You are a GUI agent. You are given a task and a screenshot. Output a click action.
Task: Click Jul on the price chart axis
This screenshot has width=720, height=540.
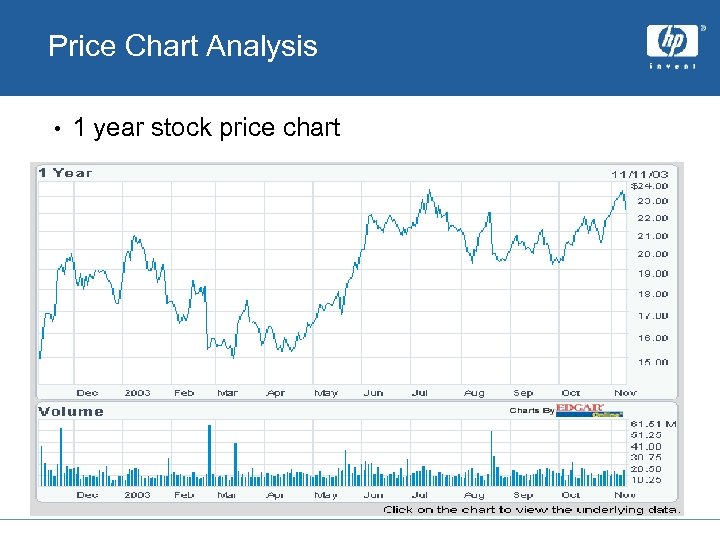click(420, 393)
